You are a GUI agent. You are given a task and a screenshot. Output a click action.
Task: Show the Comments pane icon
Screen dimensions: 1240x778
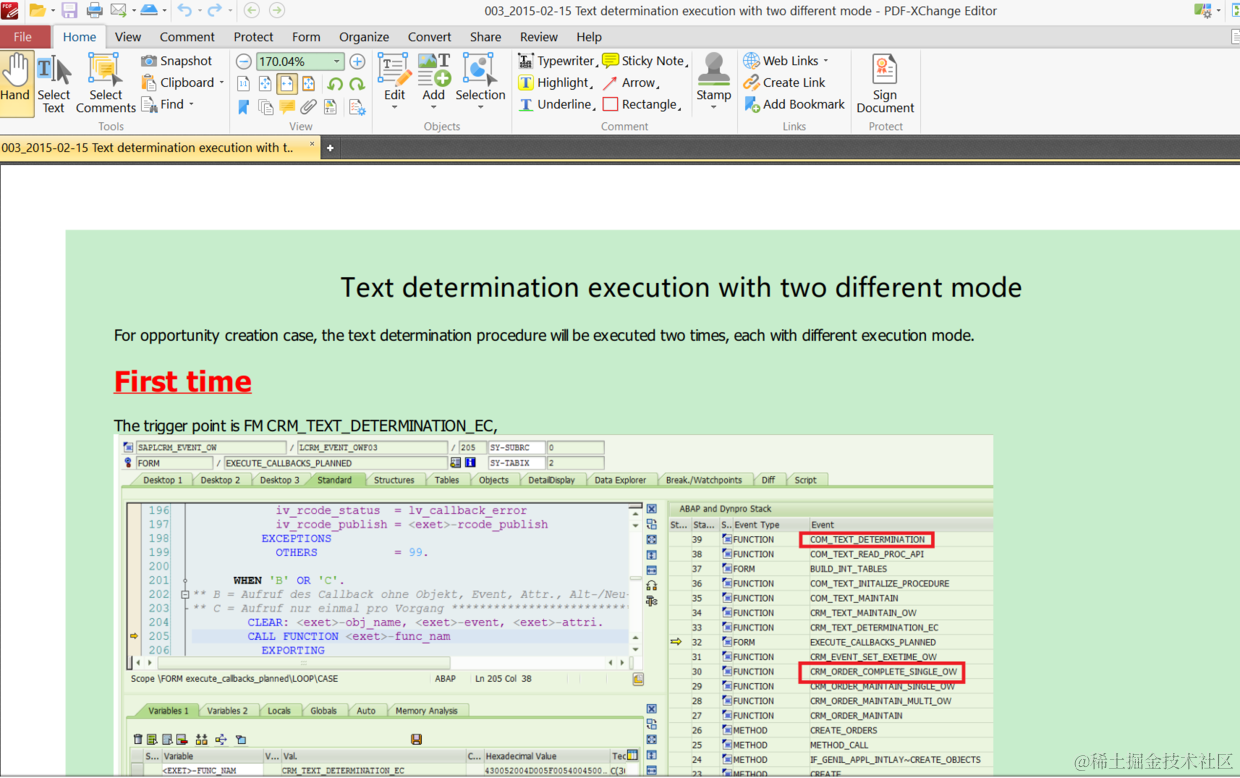(287, 106)
